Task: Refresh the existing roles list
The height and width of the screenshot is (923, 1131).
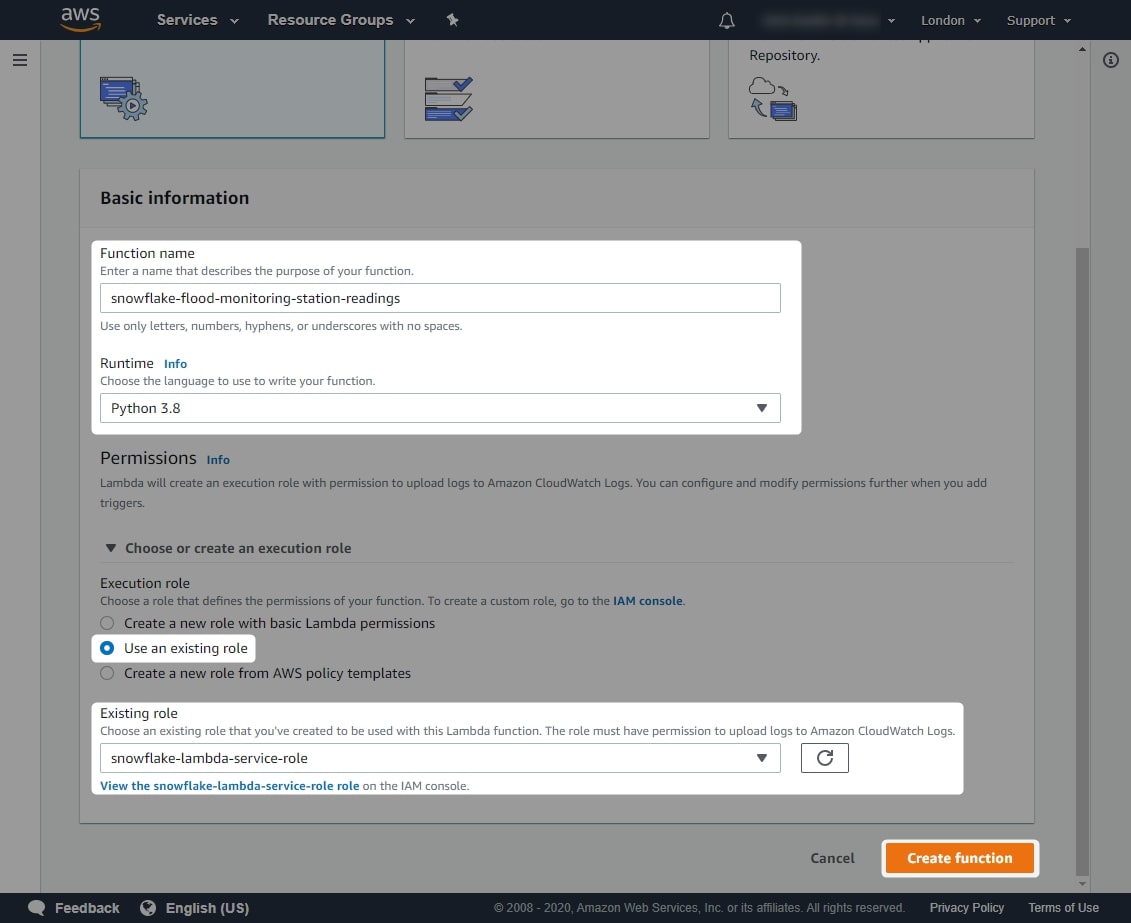Action: click(x=824, y=758)
